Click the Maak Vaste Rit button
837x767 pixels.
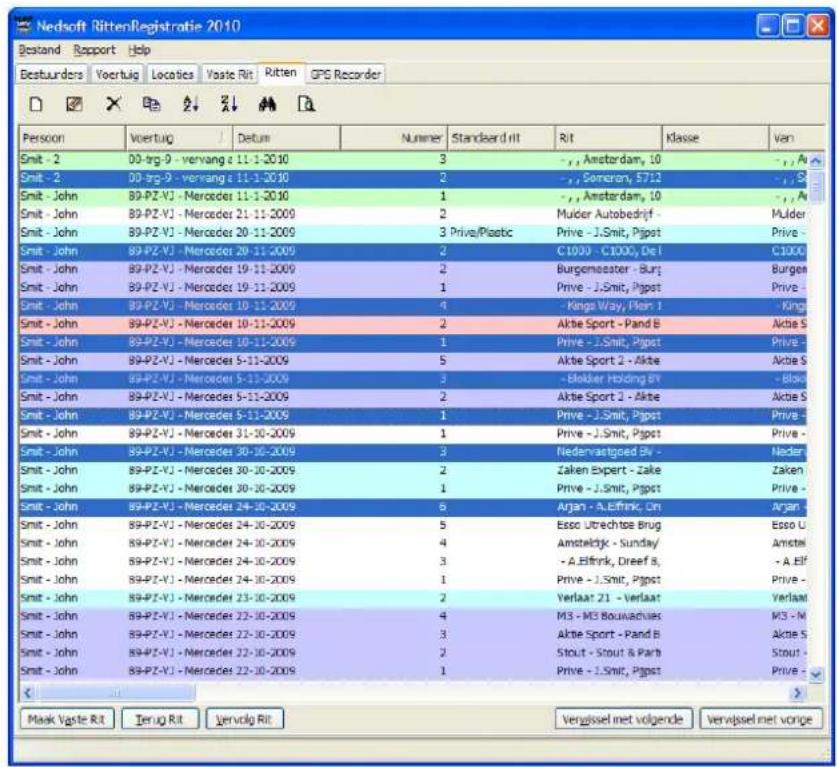67,719
